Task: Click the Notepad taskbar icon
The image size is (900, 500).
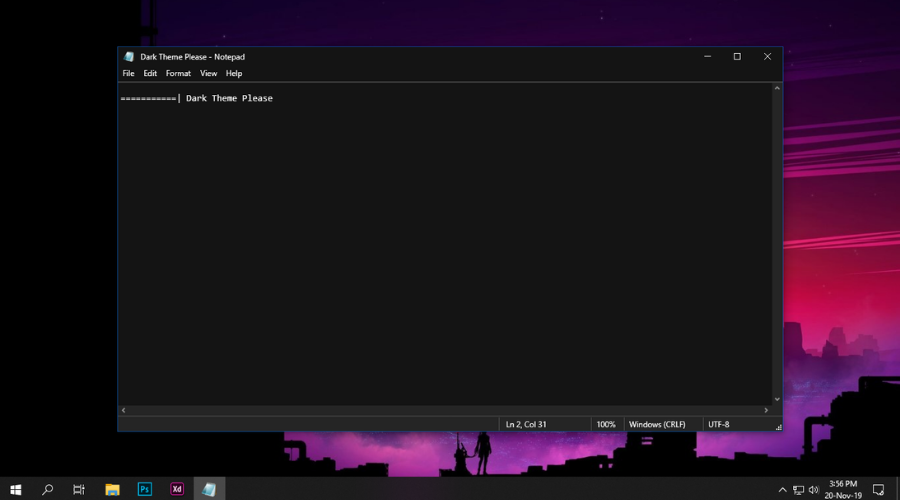Action: point(209,489)
